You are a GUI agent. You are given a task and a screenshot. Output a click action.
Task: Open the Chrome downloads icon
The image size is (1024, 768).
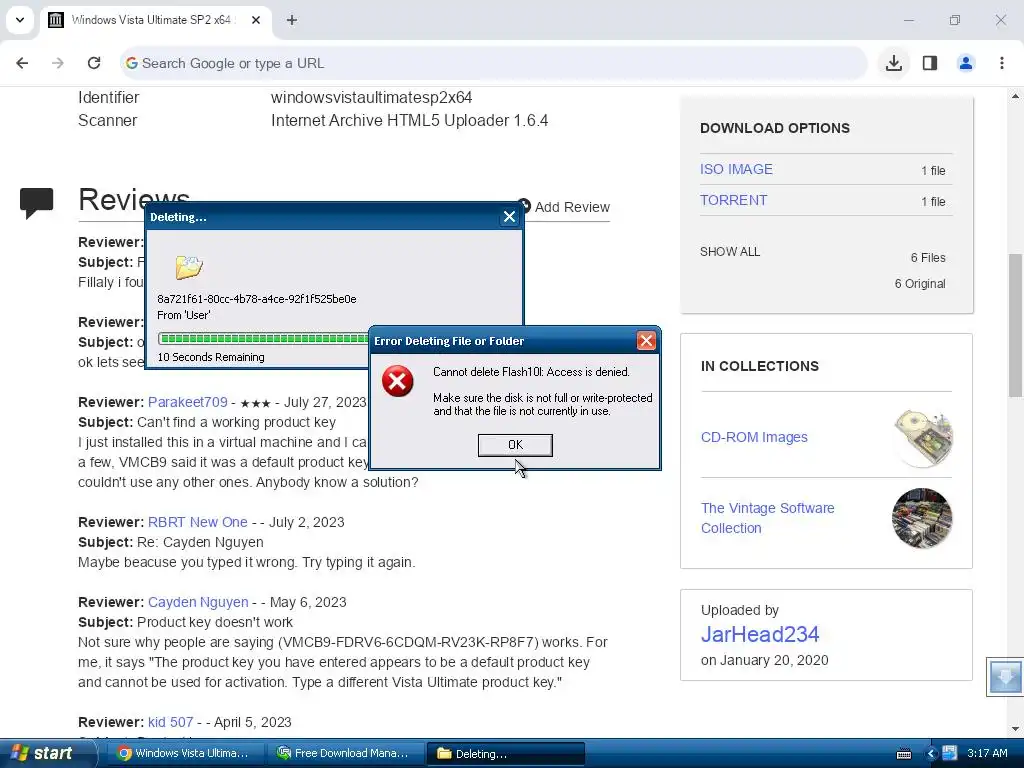(893, 63)
